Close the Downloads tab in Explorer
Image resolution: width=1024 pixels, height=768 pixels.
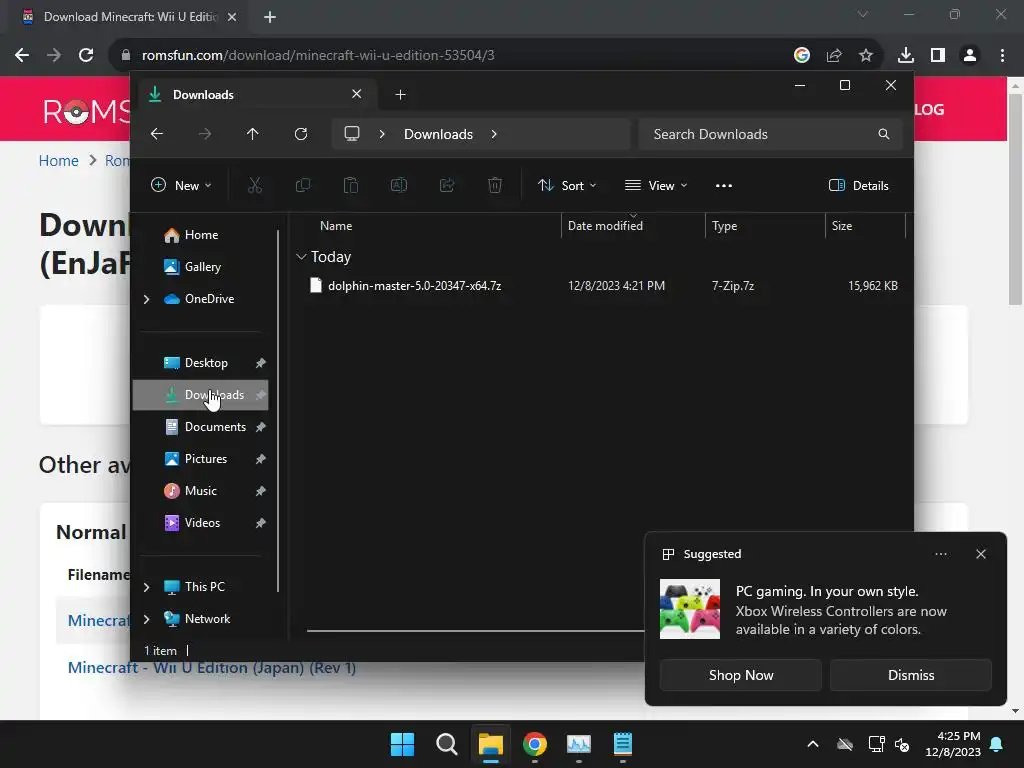coord(357,94)
